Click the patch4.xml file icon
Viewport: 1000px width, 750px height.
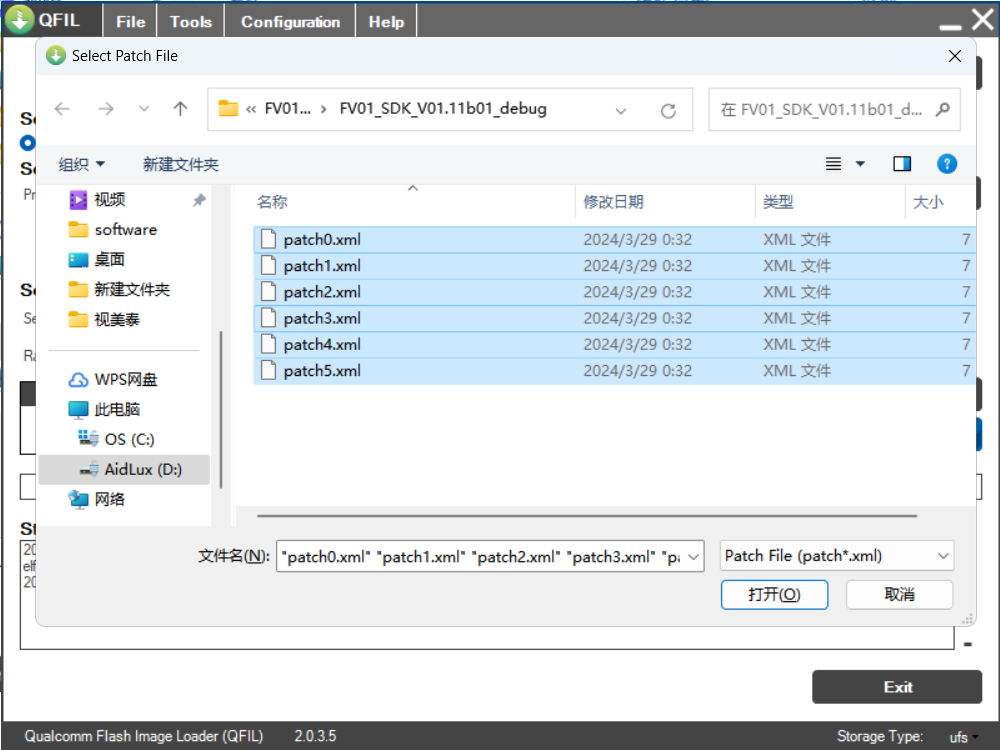pyautogui.click(x=268, y=344)
